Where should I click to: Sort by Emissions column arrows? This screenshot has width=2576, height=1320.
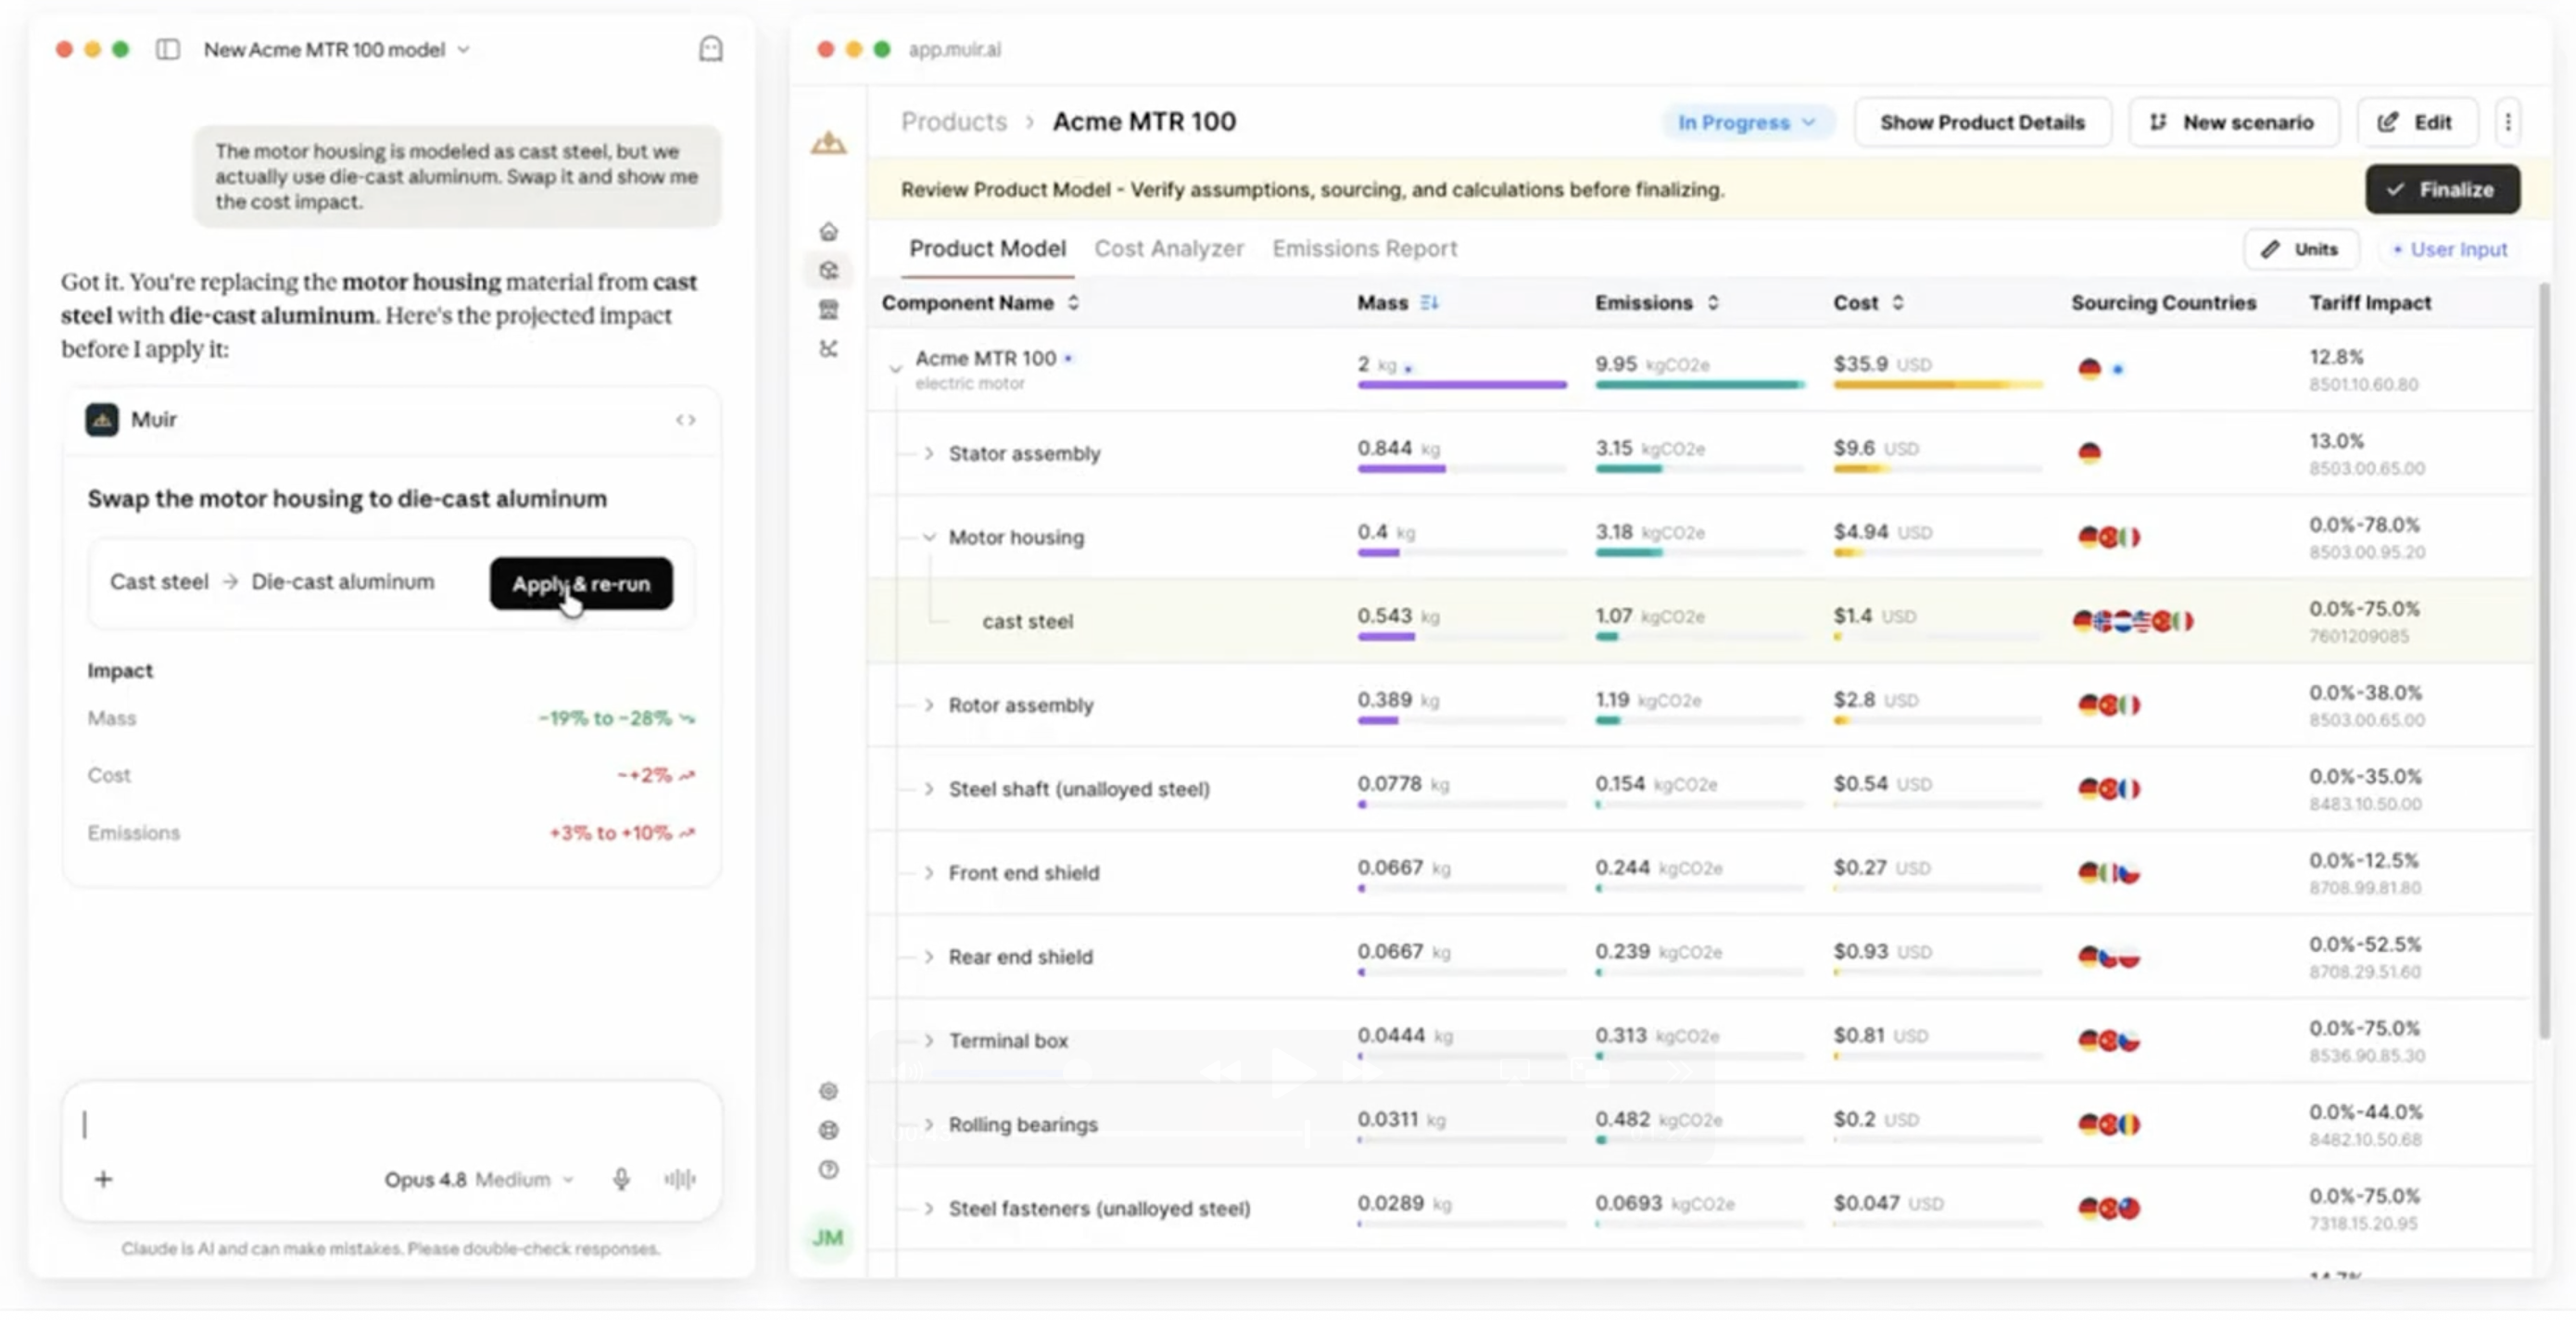(1713, 302)
